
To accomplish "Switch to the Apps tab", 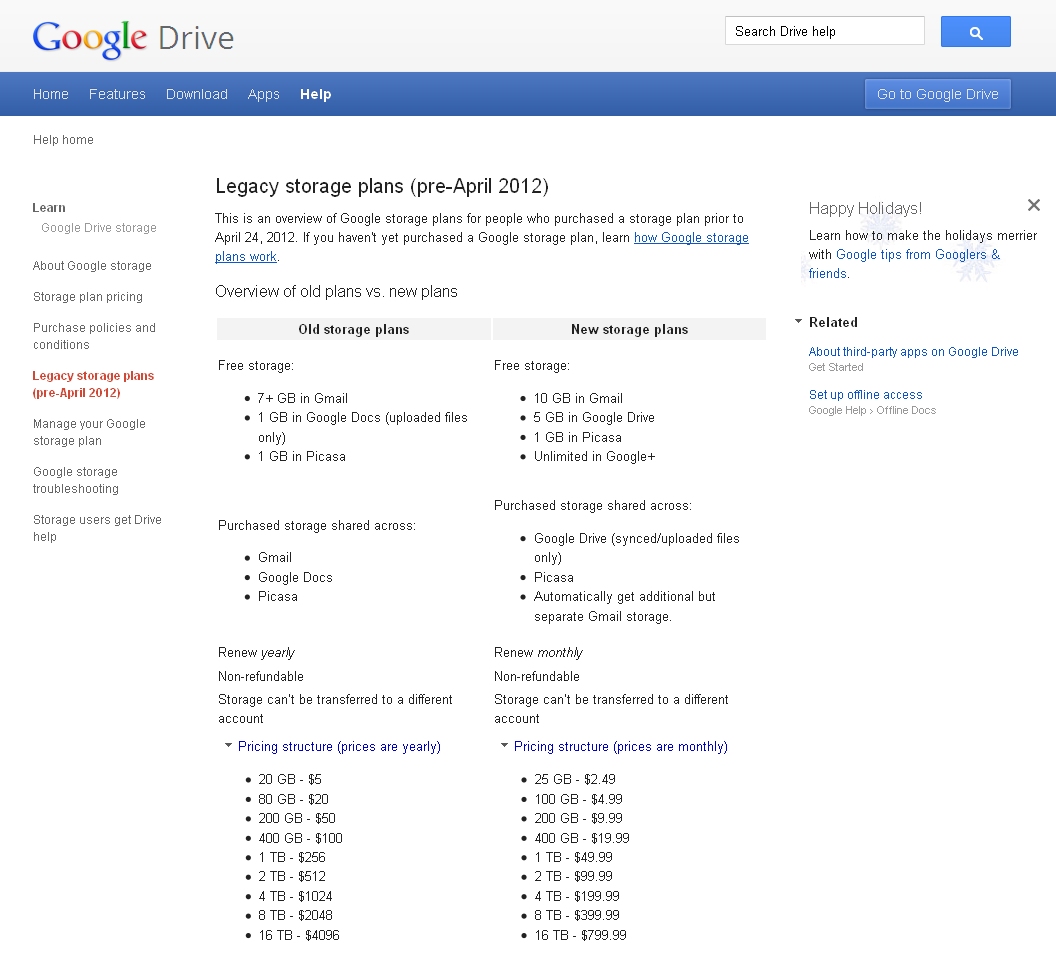I will pos(263,94).
